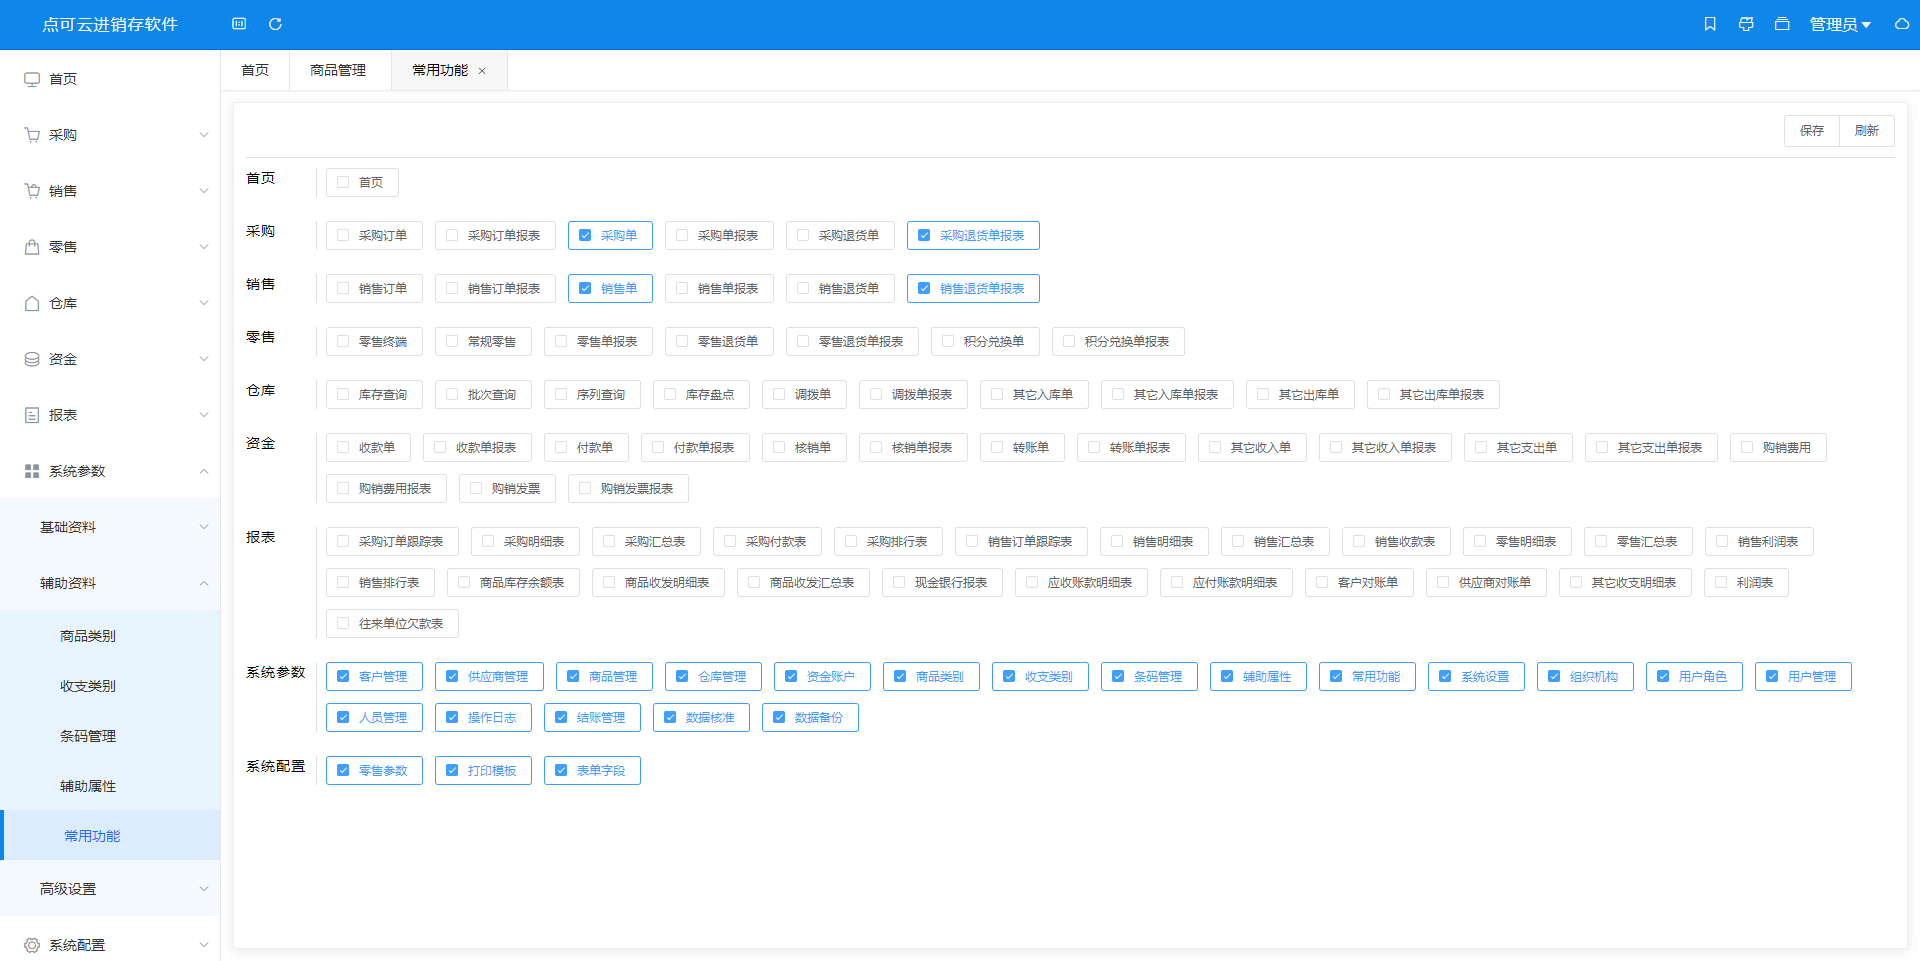Click the 首页 monitor icon in sidebar

click(32, 79)
